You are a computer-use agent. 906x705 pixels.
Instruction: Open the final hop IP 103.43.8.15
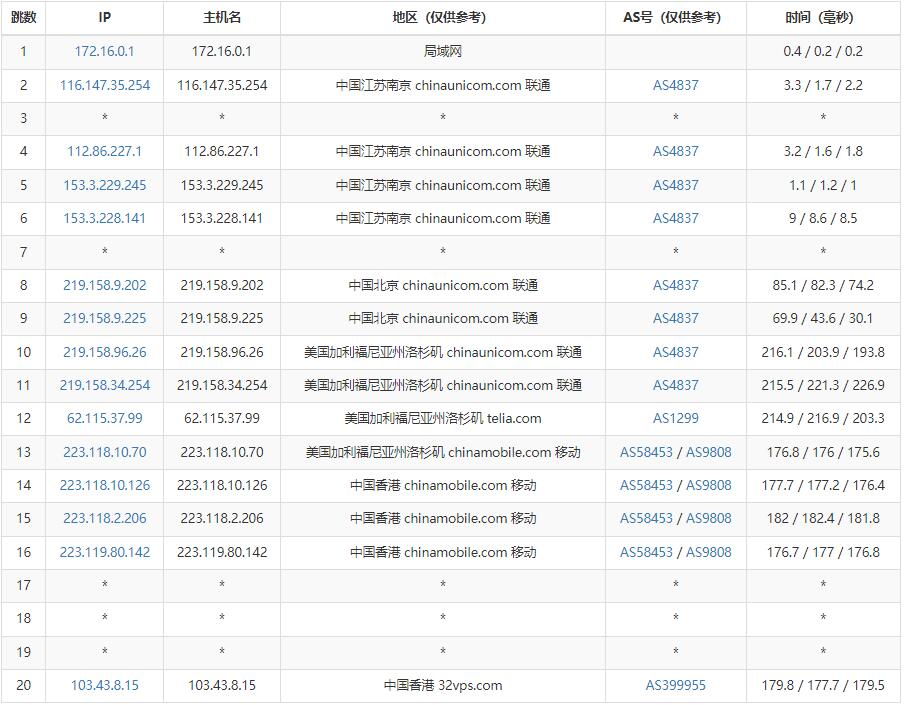coord(104,685)
